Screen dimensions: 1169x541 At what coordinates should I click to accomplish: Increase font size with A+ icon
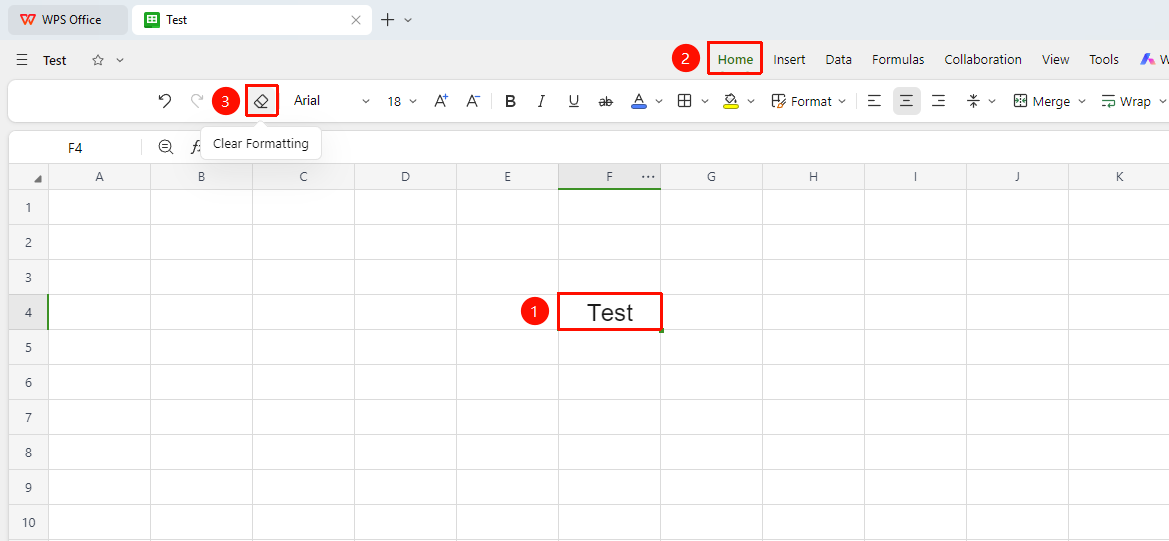[x=441, y=101]
